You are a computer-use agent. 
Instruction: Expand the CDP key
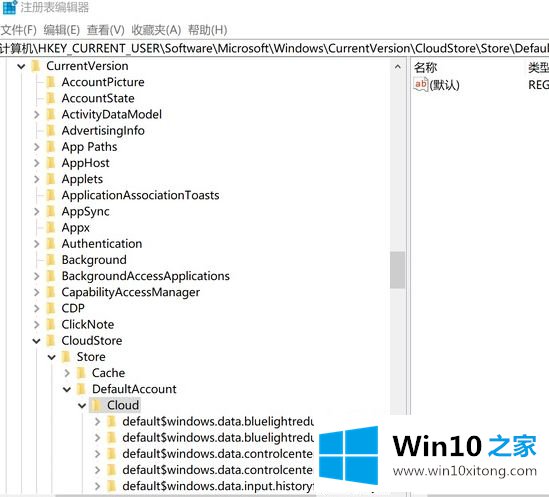[37, 308]
